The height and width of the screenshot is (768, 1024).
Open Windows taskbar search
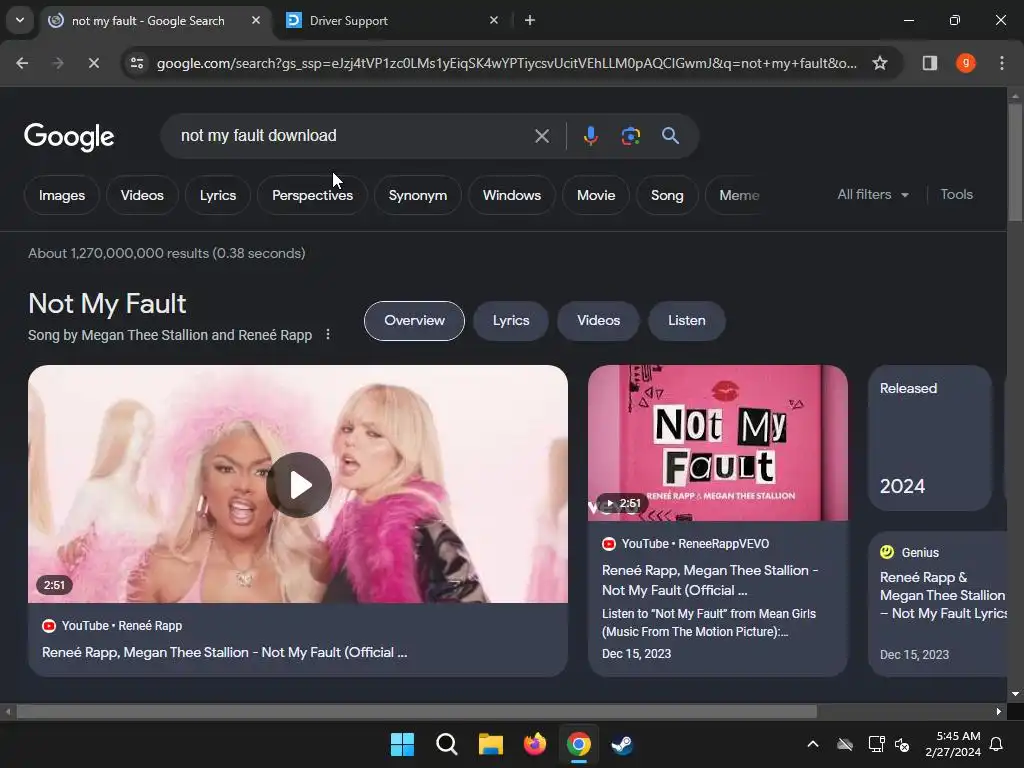pyautogui.click(x=447, y=744)
